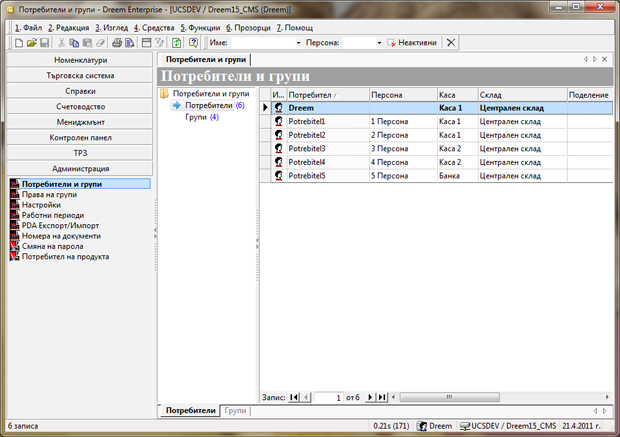Click the filter funnel toolbar icon

(x=159, y=43)
